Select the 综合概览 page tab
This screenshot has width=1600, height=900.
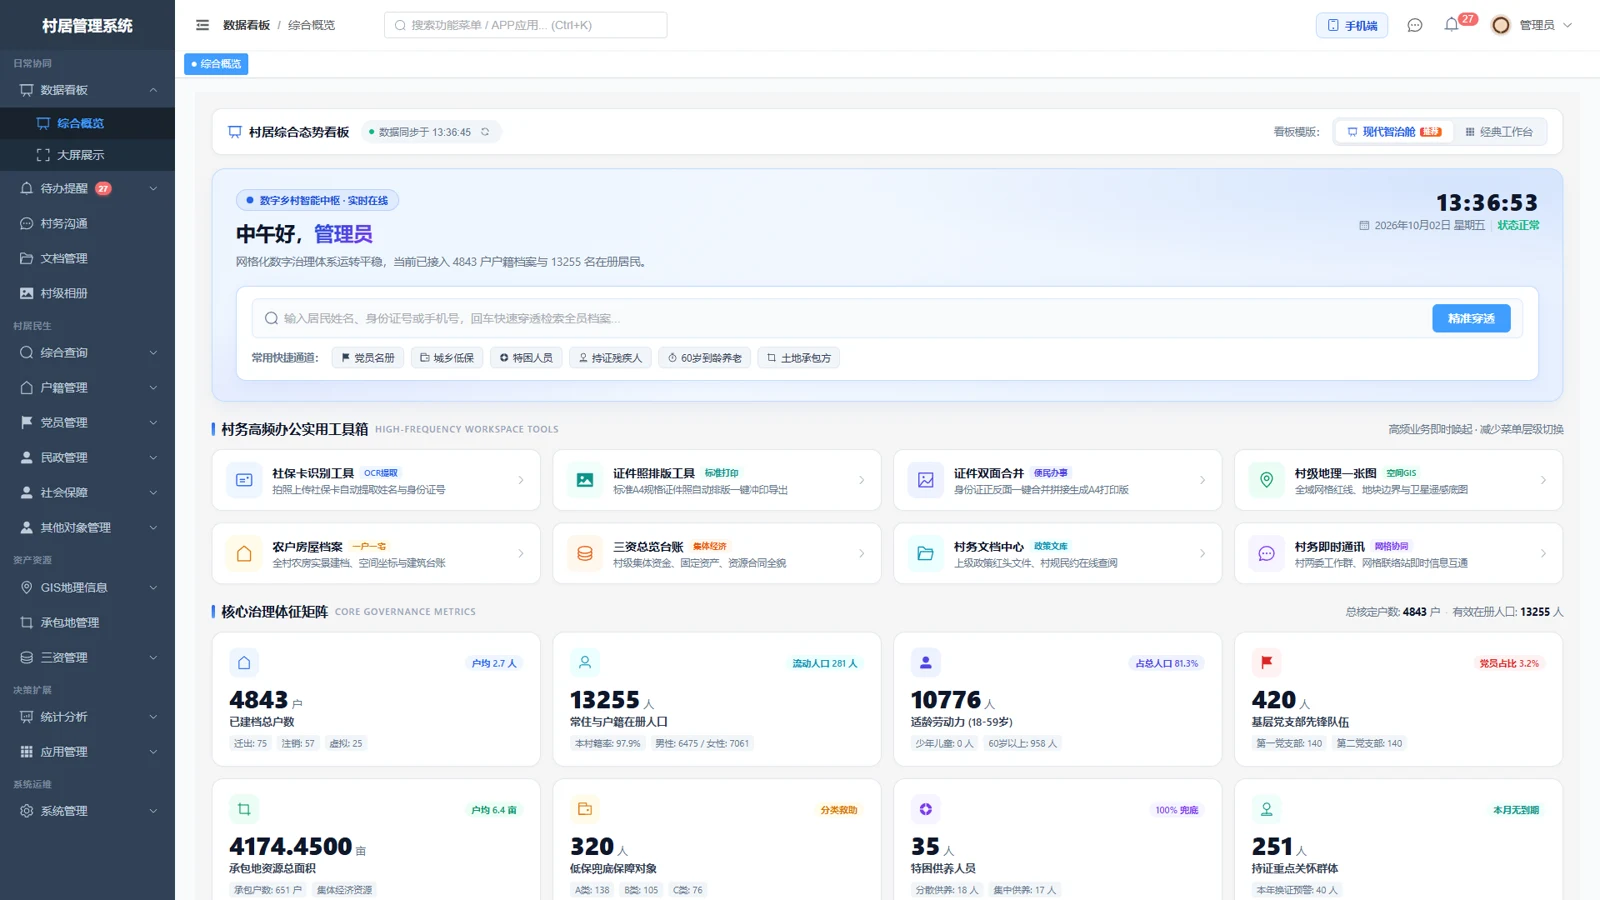(x=216, y=64)
